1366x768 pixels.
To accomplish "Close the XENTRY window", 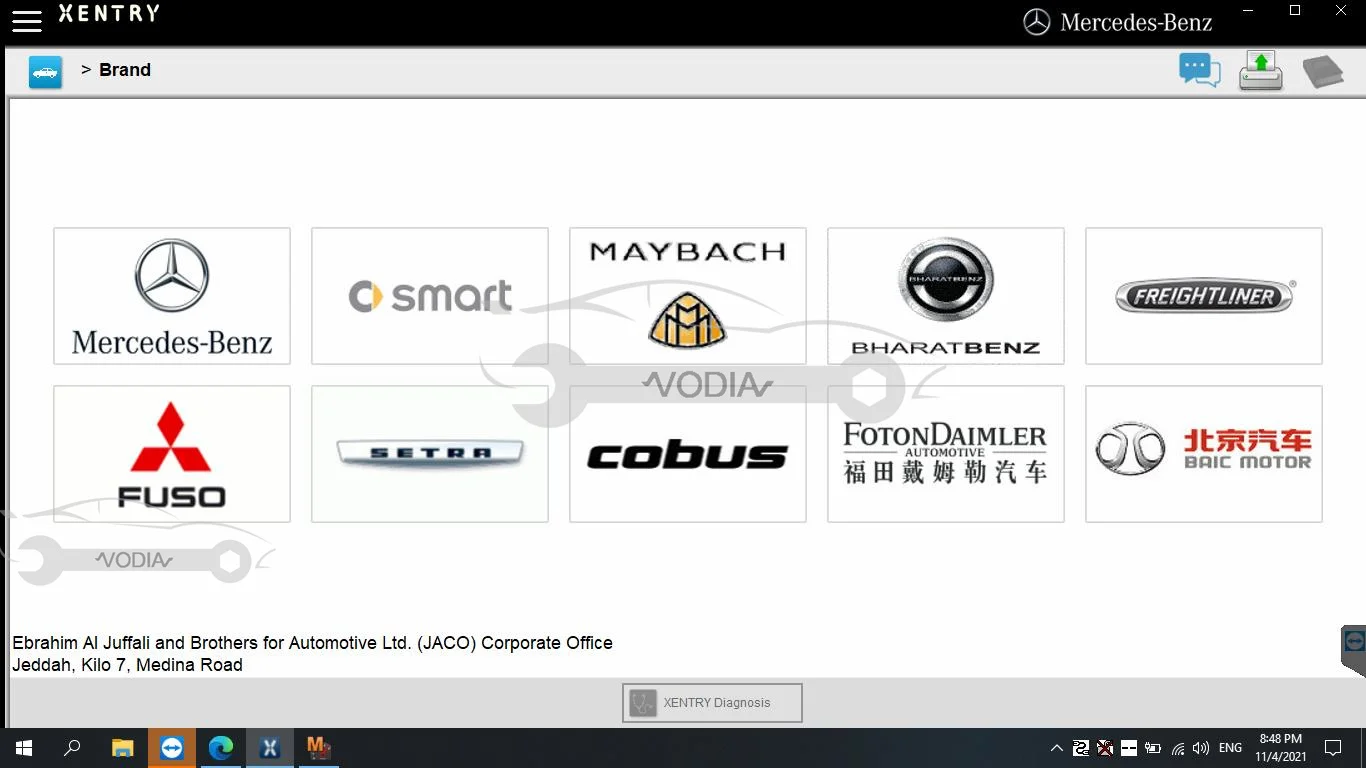I will point(1342,11).
